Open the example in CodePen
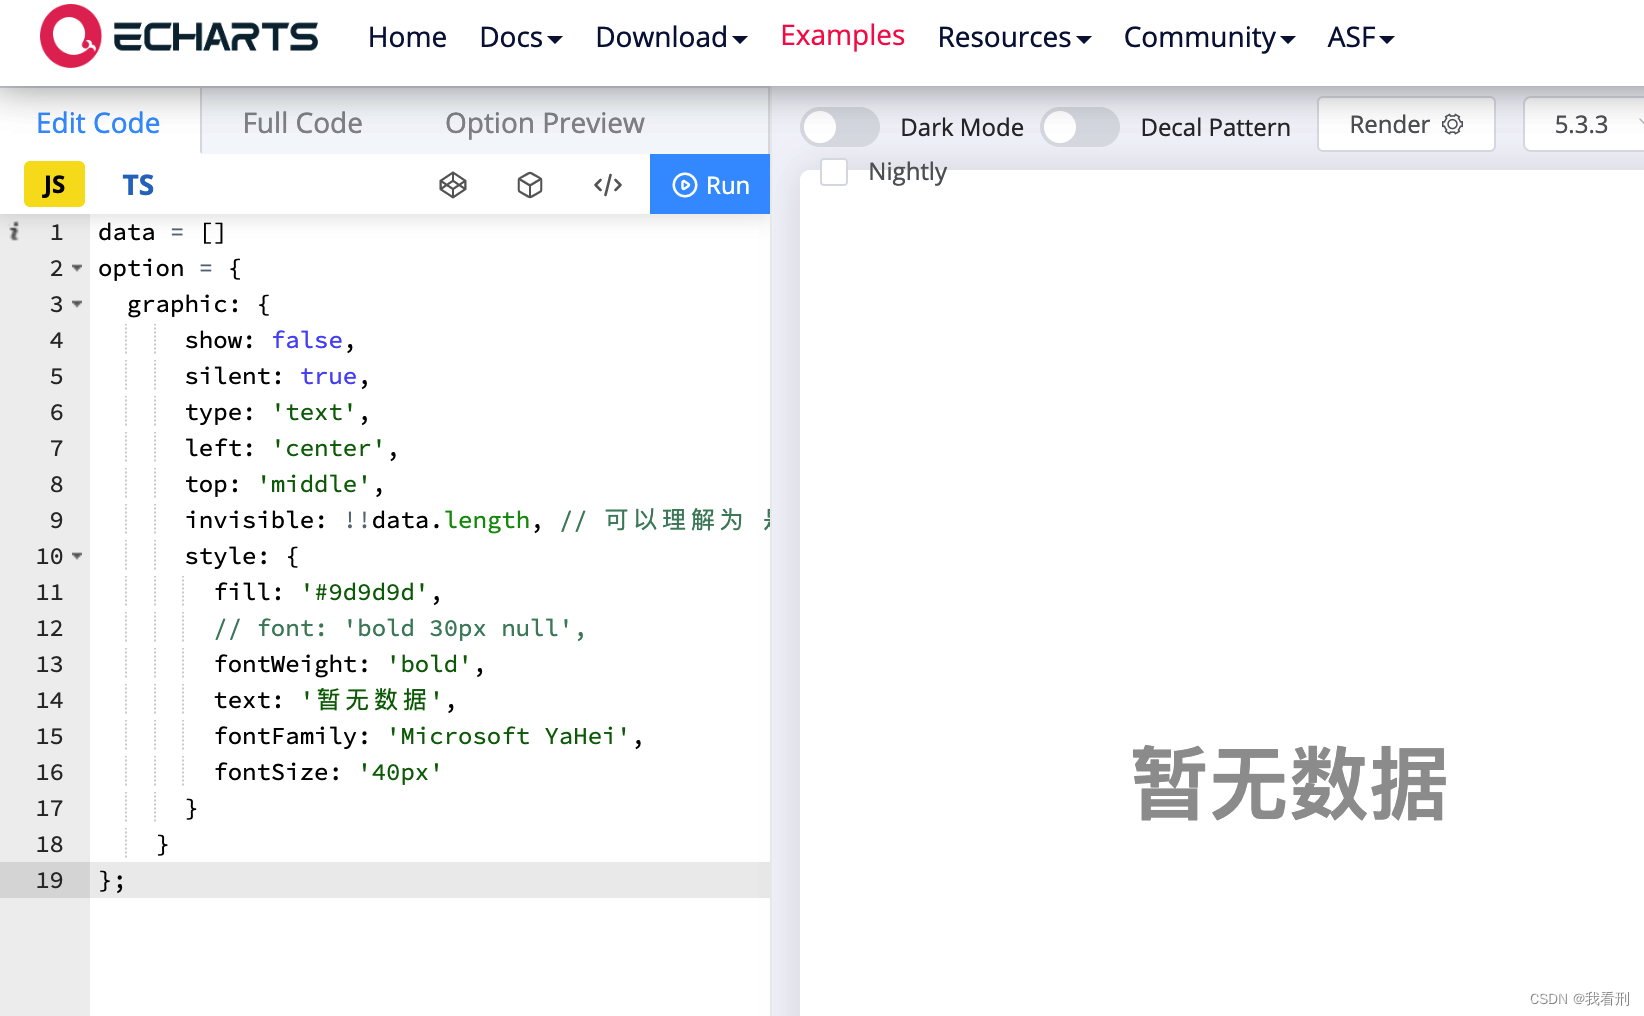The image size is (1644, 1016). 453,184
